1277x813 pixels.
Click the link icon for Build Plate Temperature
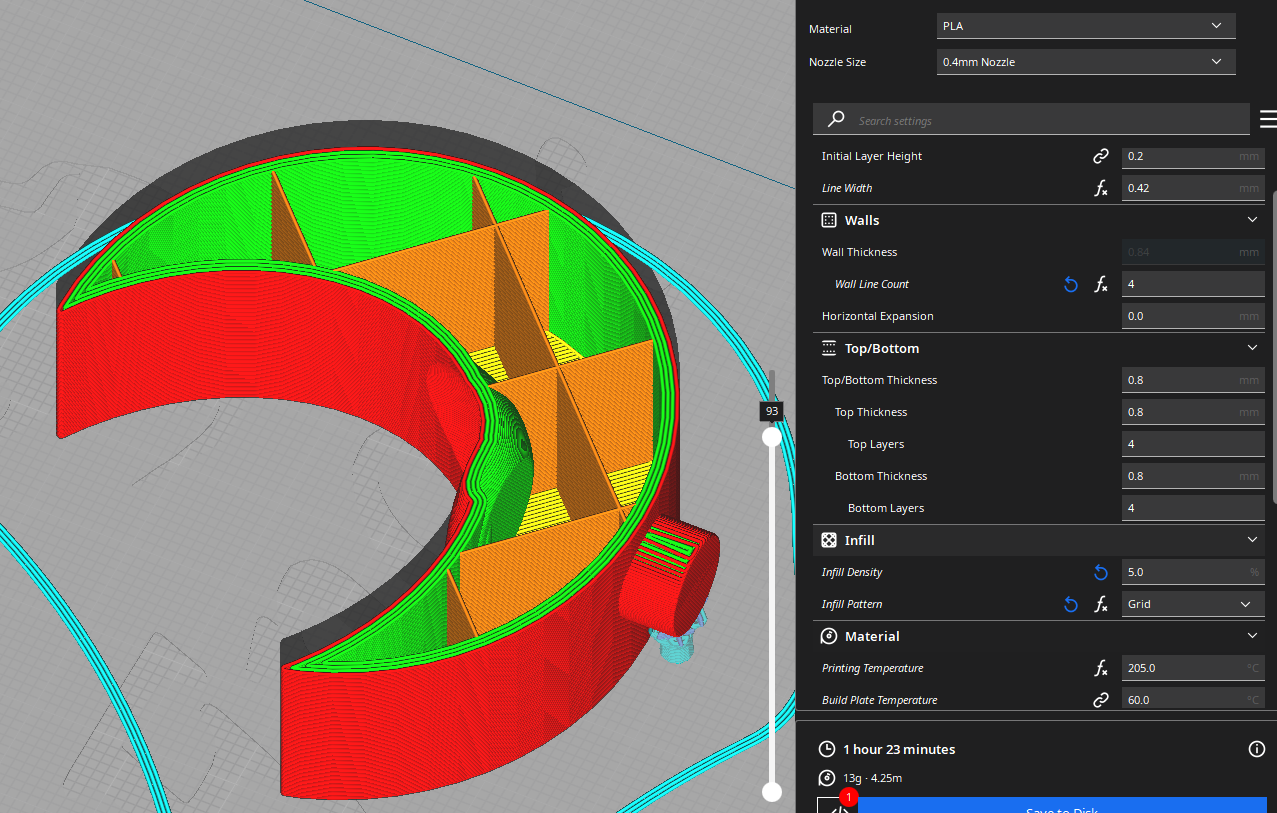[x=1100, y=700]
